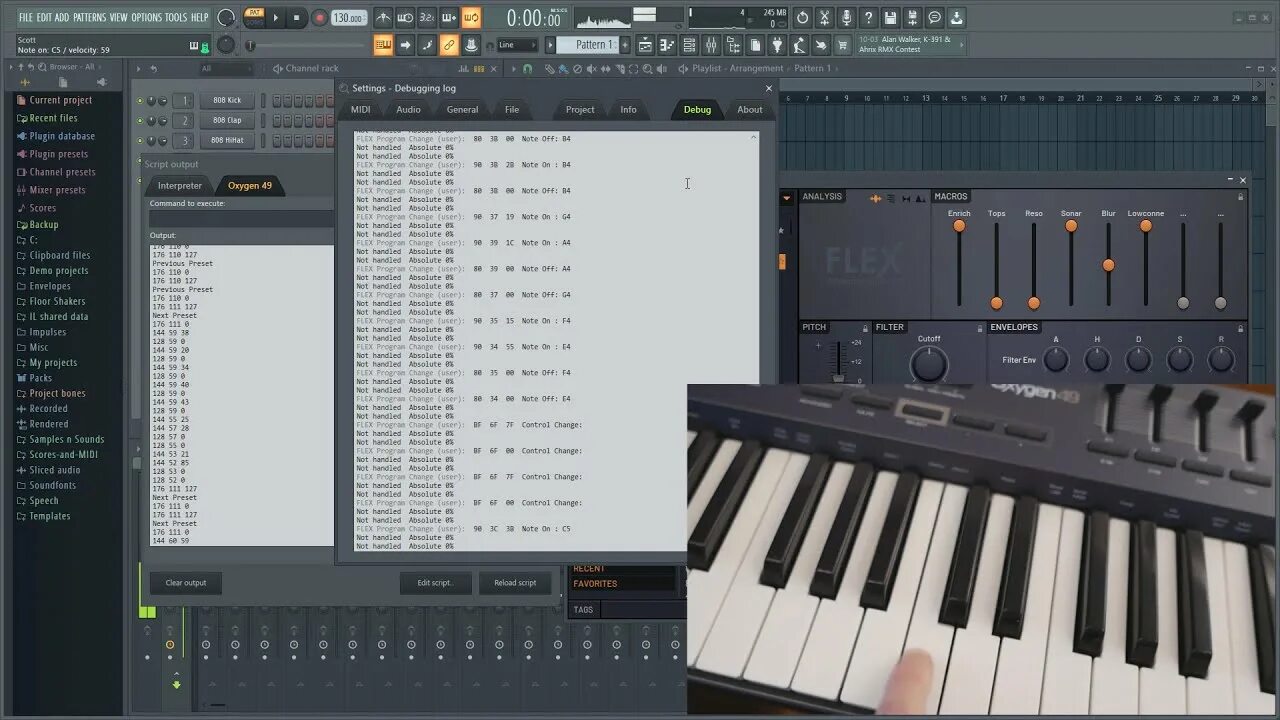Screen dimensions: 1280x720
Task: Open the Project settings tab
Action: pos(580,110)
